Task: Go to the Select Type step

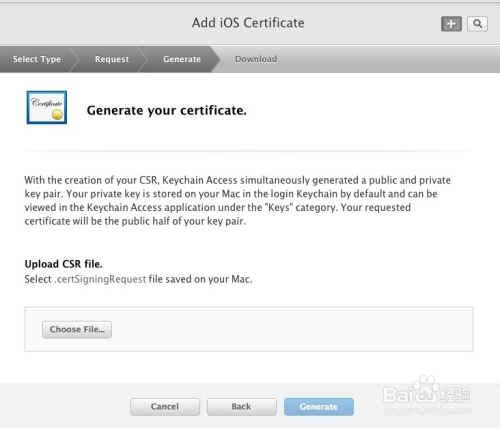Action: pos(37,59)
